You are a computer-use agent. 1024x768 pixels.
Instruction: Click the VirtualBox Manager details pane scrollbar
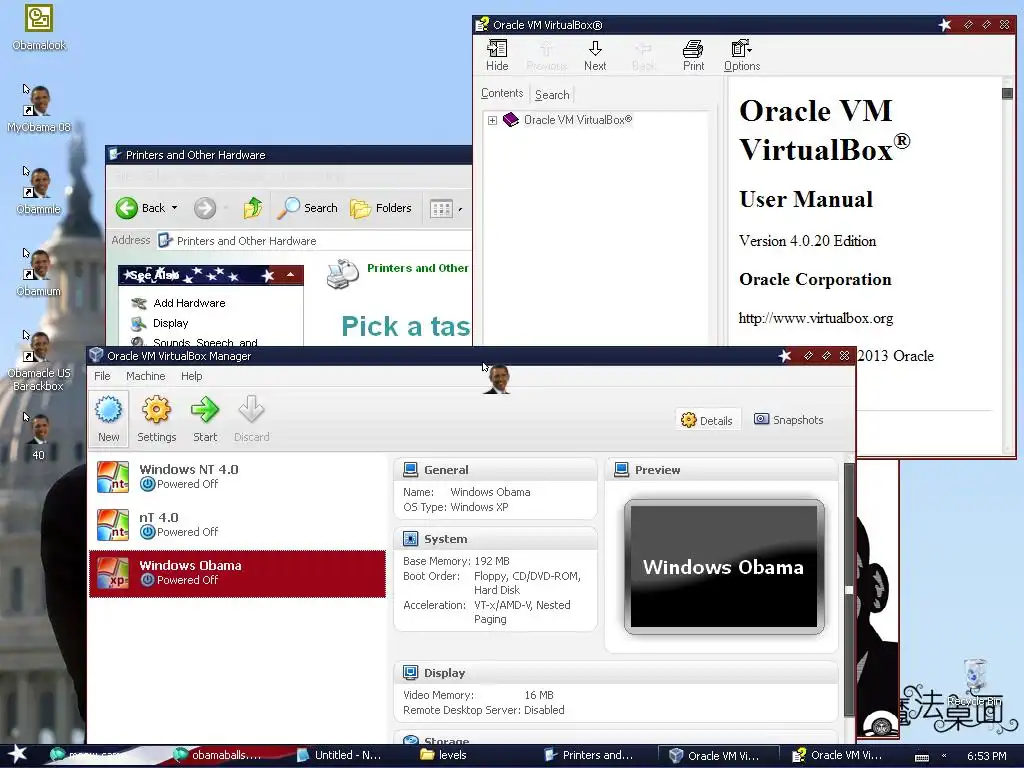click(849, 588)
